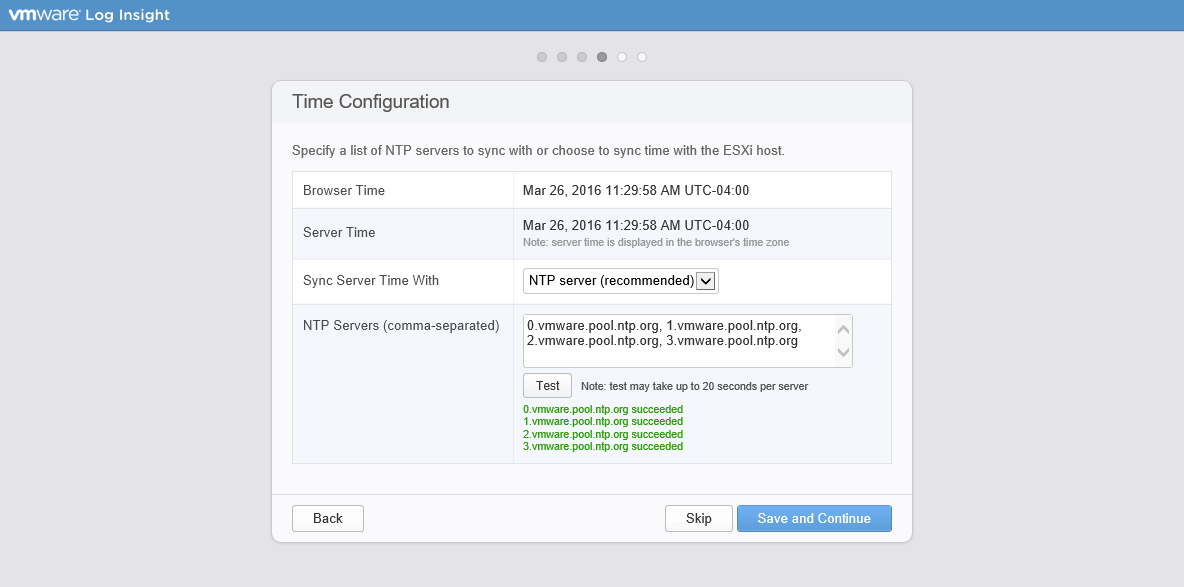Click the second setup progress dot
This screenshot has height=587, width=1184.
pyautogui.click(x=562, y=57)
